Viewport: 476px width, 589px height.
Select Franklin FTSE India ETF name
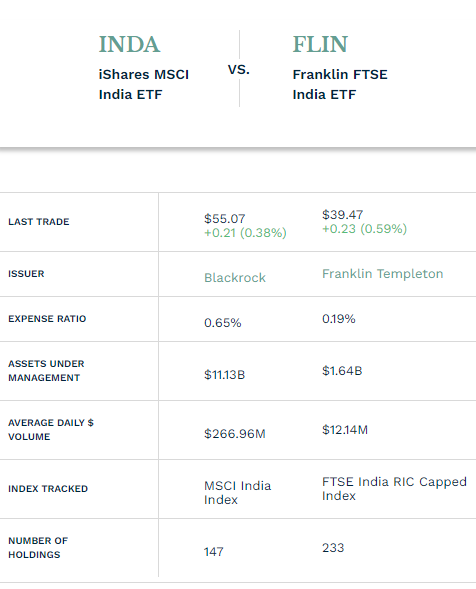[x=340, y=85]
